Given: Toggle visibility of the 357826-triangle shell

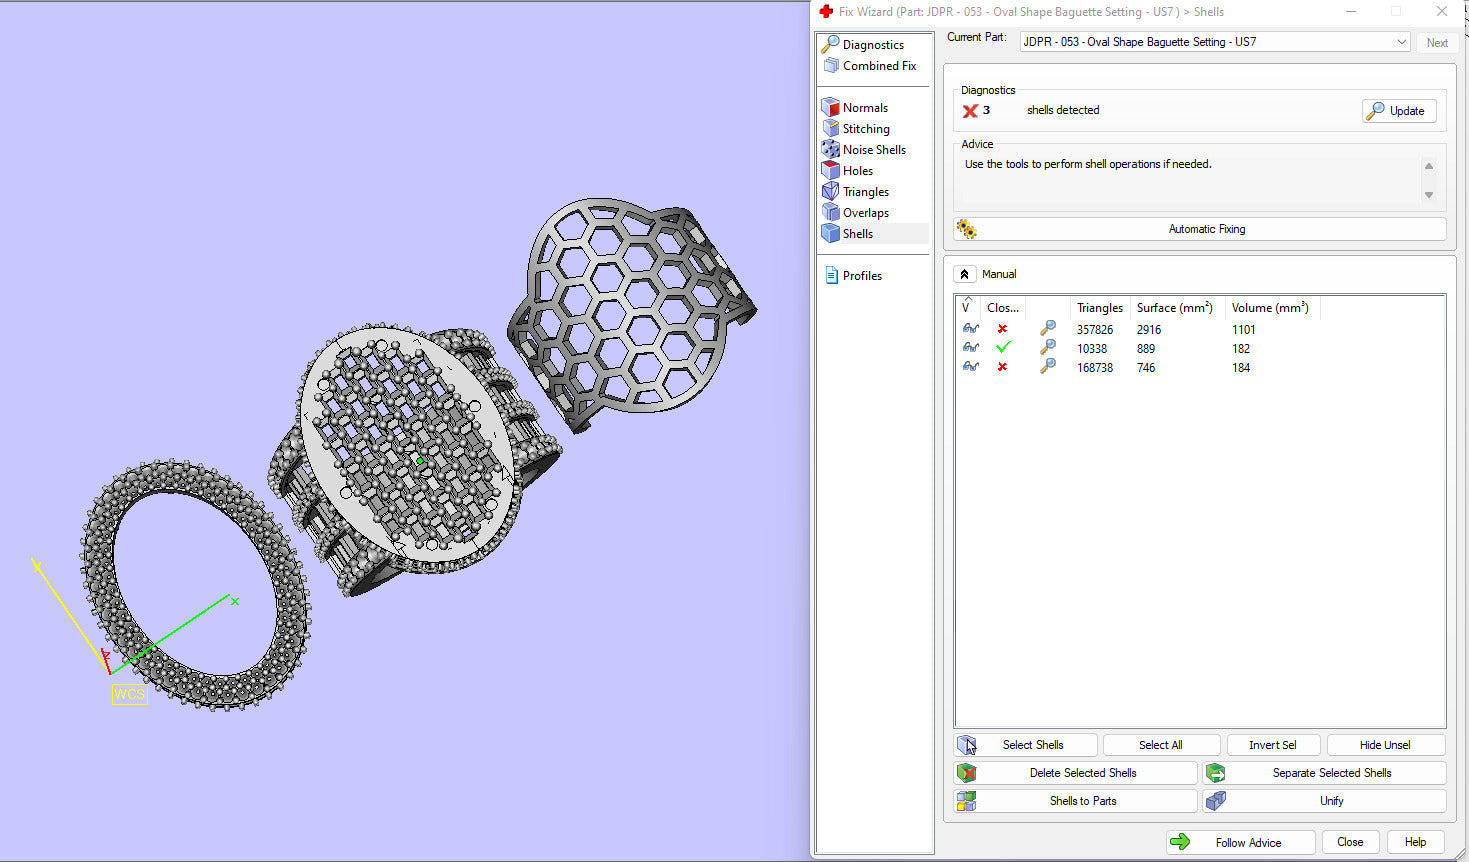Looking at the screenshot, I should (x=970, y=329).
